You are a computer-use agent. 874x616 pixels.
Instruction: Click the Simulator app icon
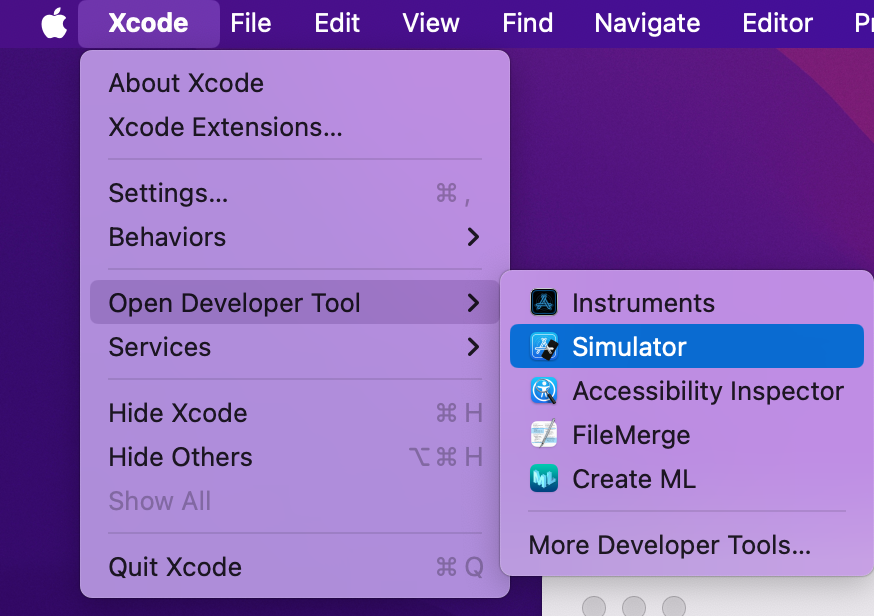point(543,346)
